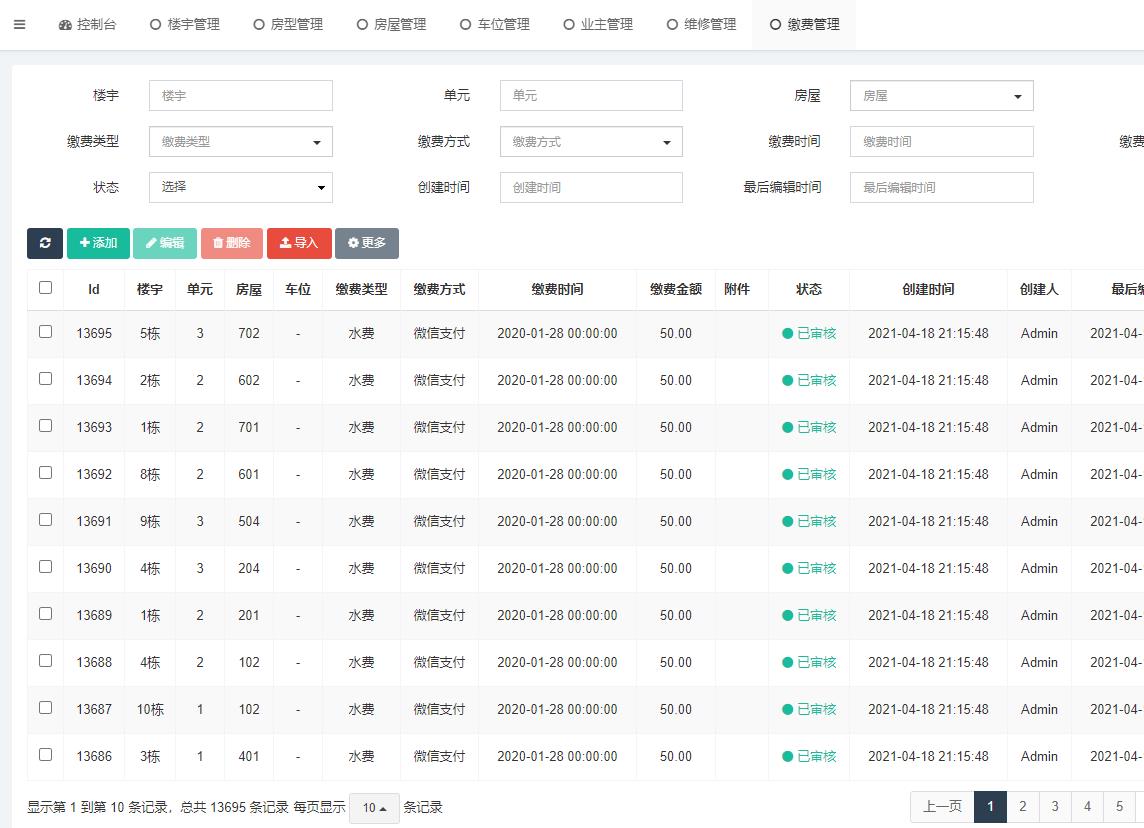Viewport: 1144px width, 828px height.
Task: Open the 更多 gear options button
Action: [x=367, y=243]
